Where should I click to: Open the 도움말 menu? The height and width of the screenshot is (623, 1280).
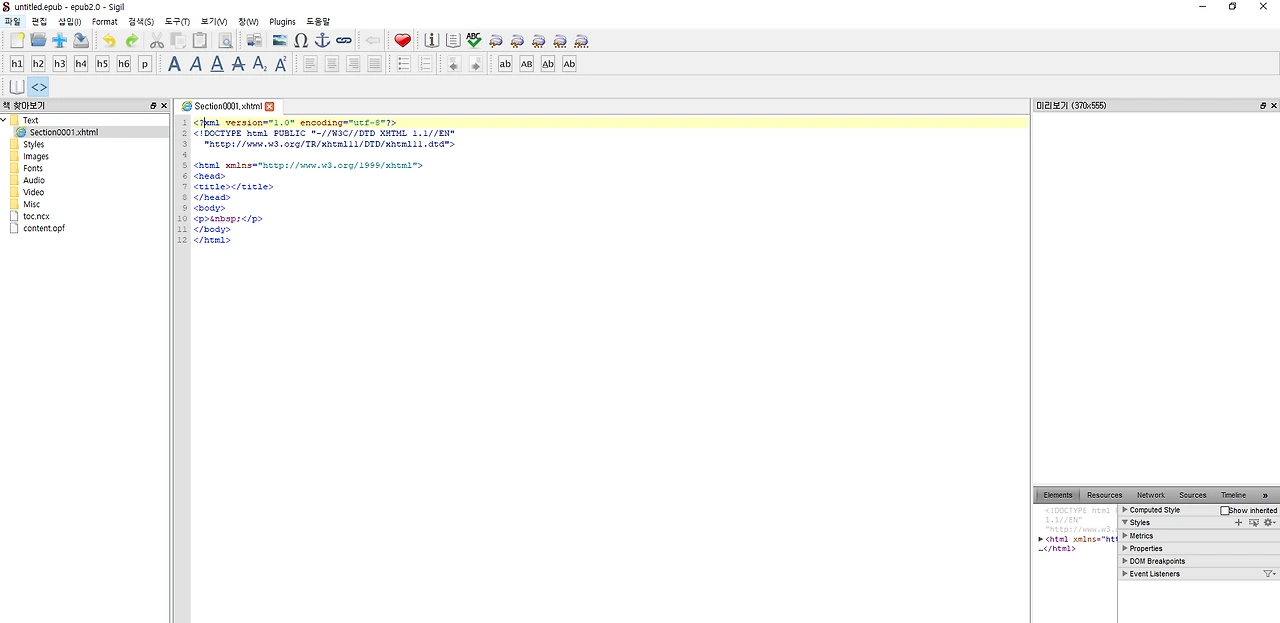318,21
